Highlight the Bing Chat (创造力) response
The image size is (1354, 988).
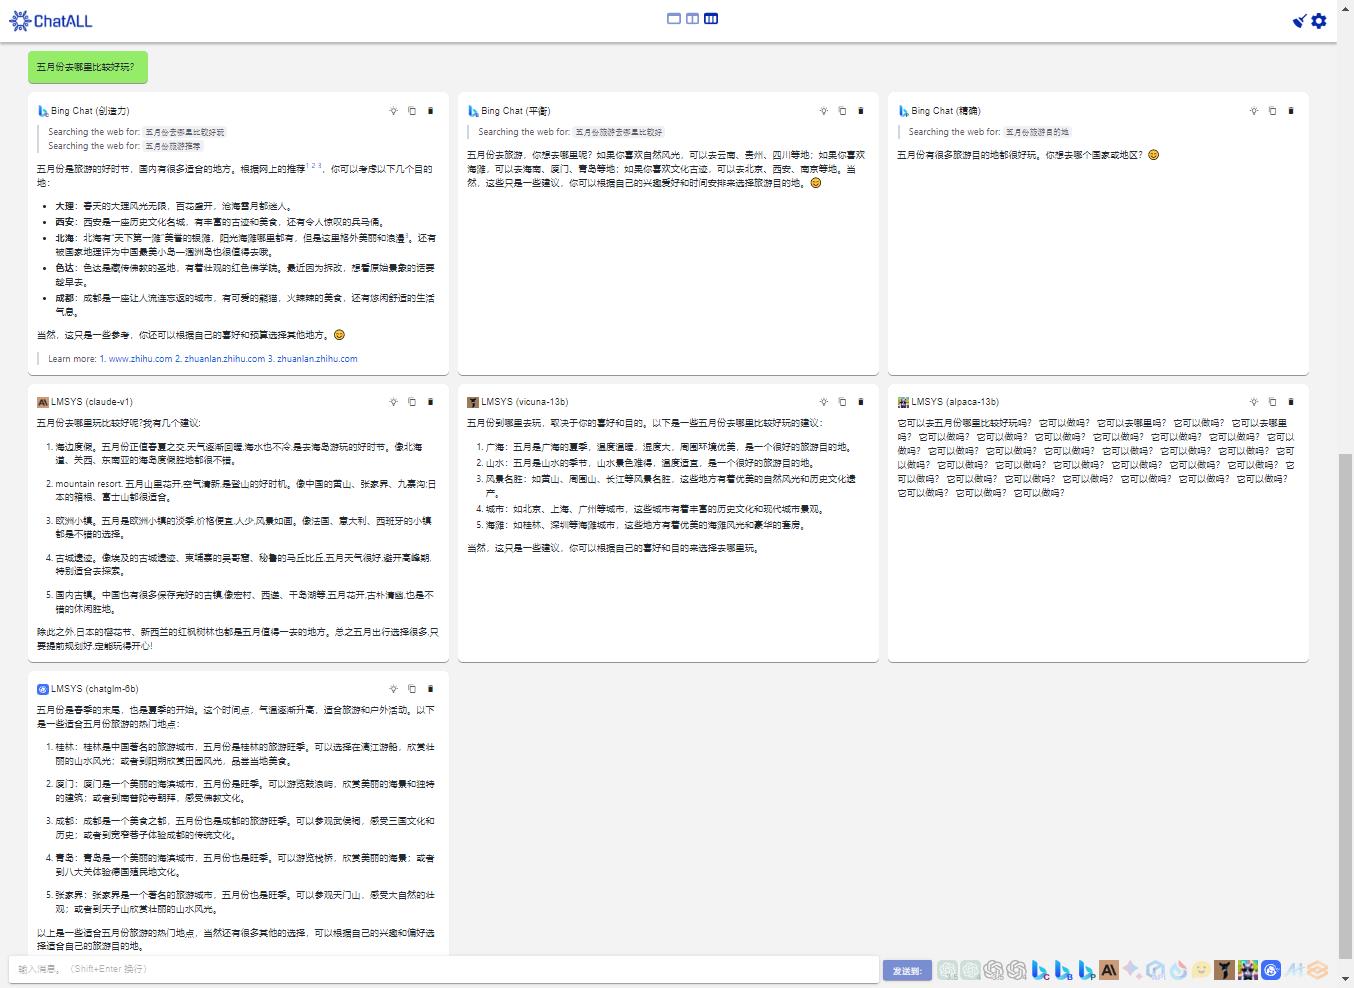(393, 111)
